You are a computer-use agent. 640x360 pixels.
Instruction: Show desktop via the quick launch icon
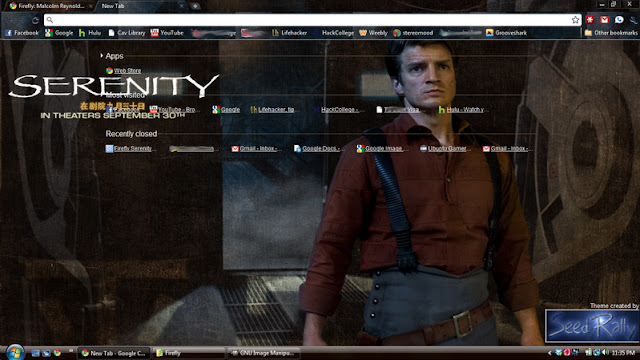point(36,353)
